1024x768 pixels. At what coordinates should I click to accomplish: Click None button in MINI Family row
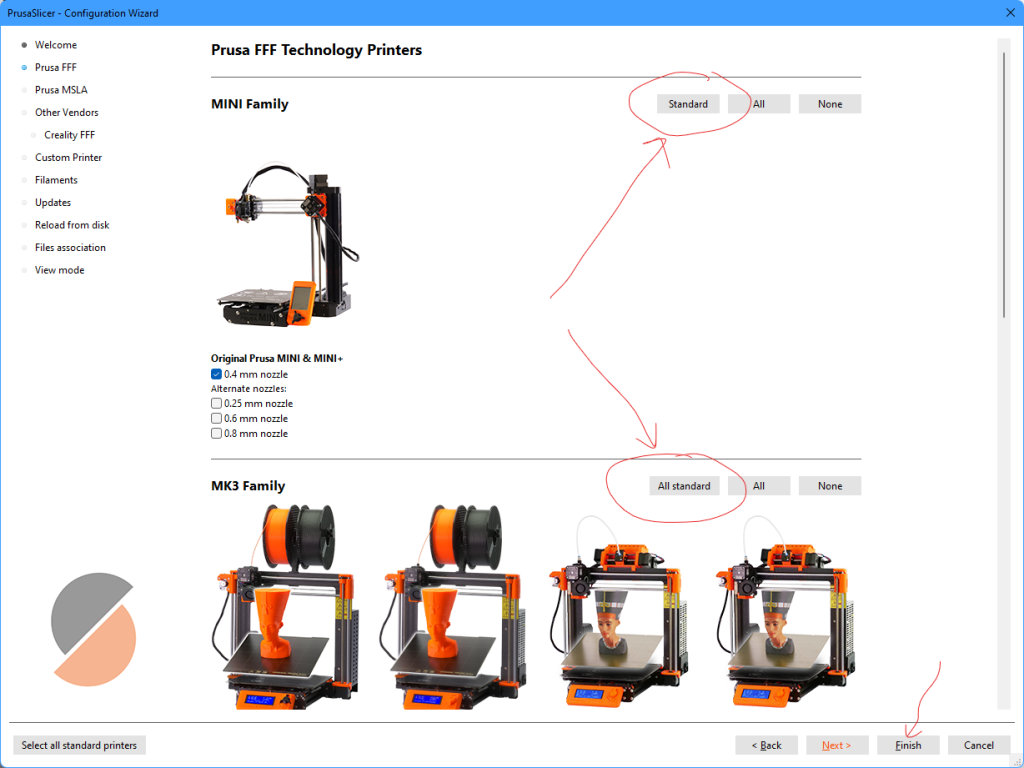click(829, 104)
